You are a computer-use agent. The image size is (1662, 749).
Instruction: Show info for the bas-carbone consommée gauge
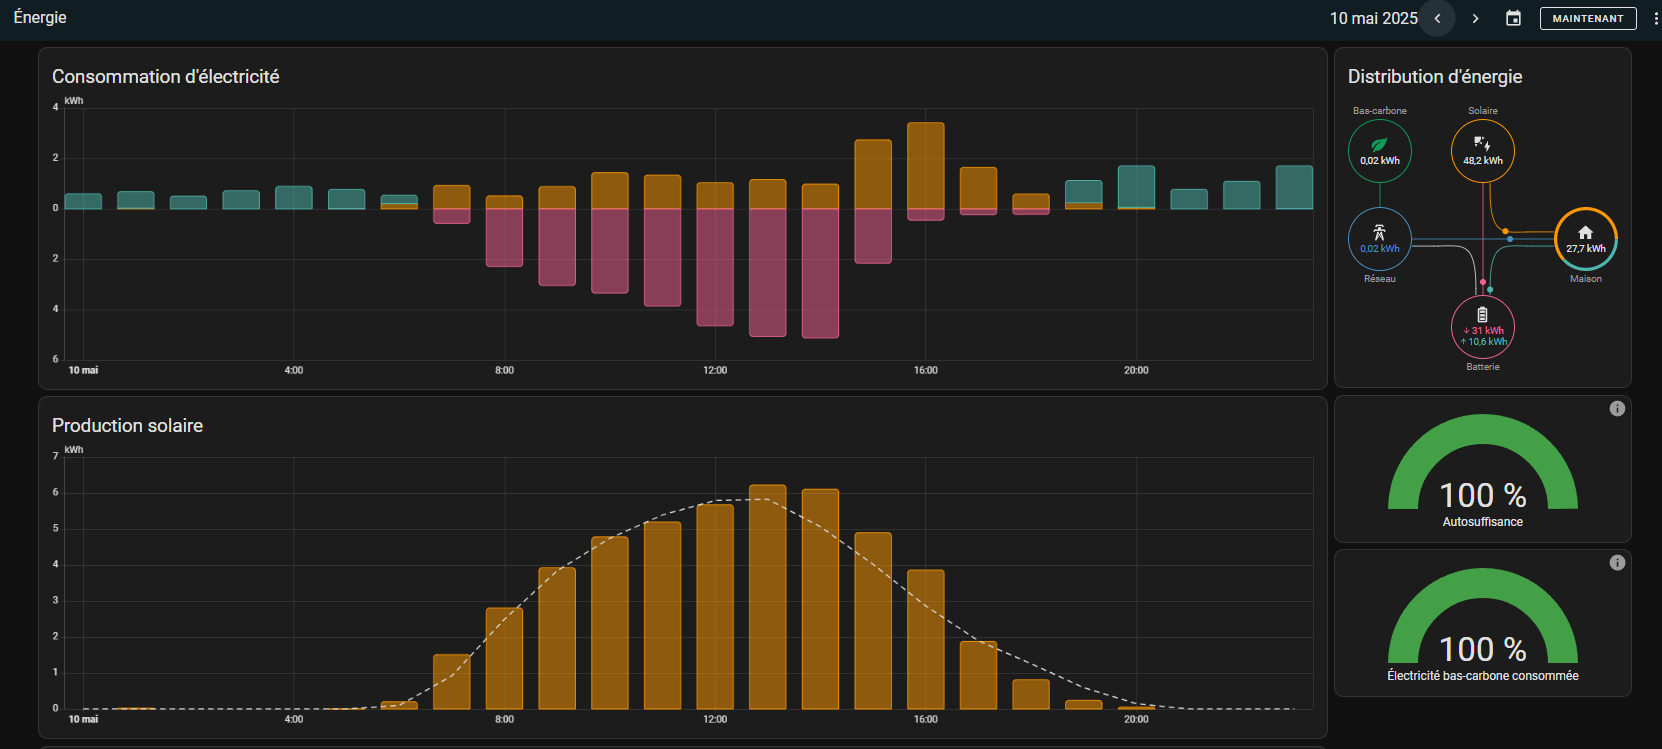(x=1617, y=563)
